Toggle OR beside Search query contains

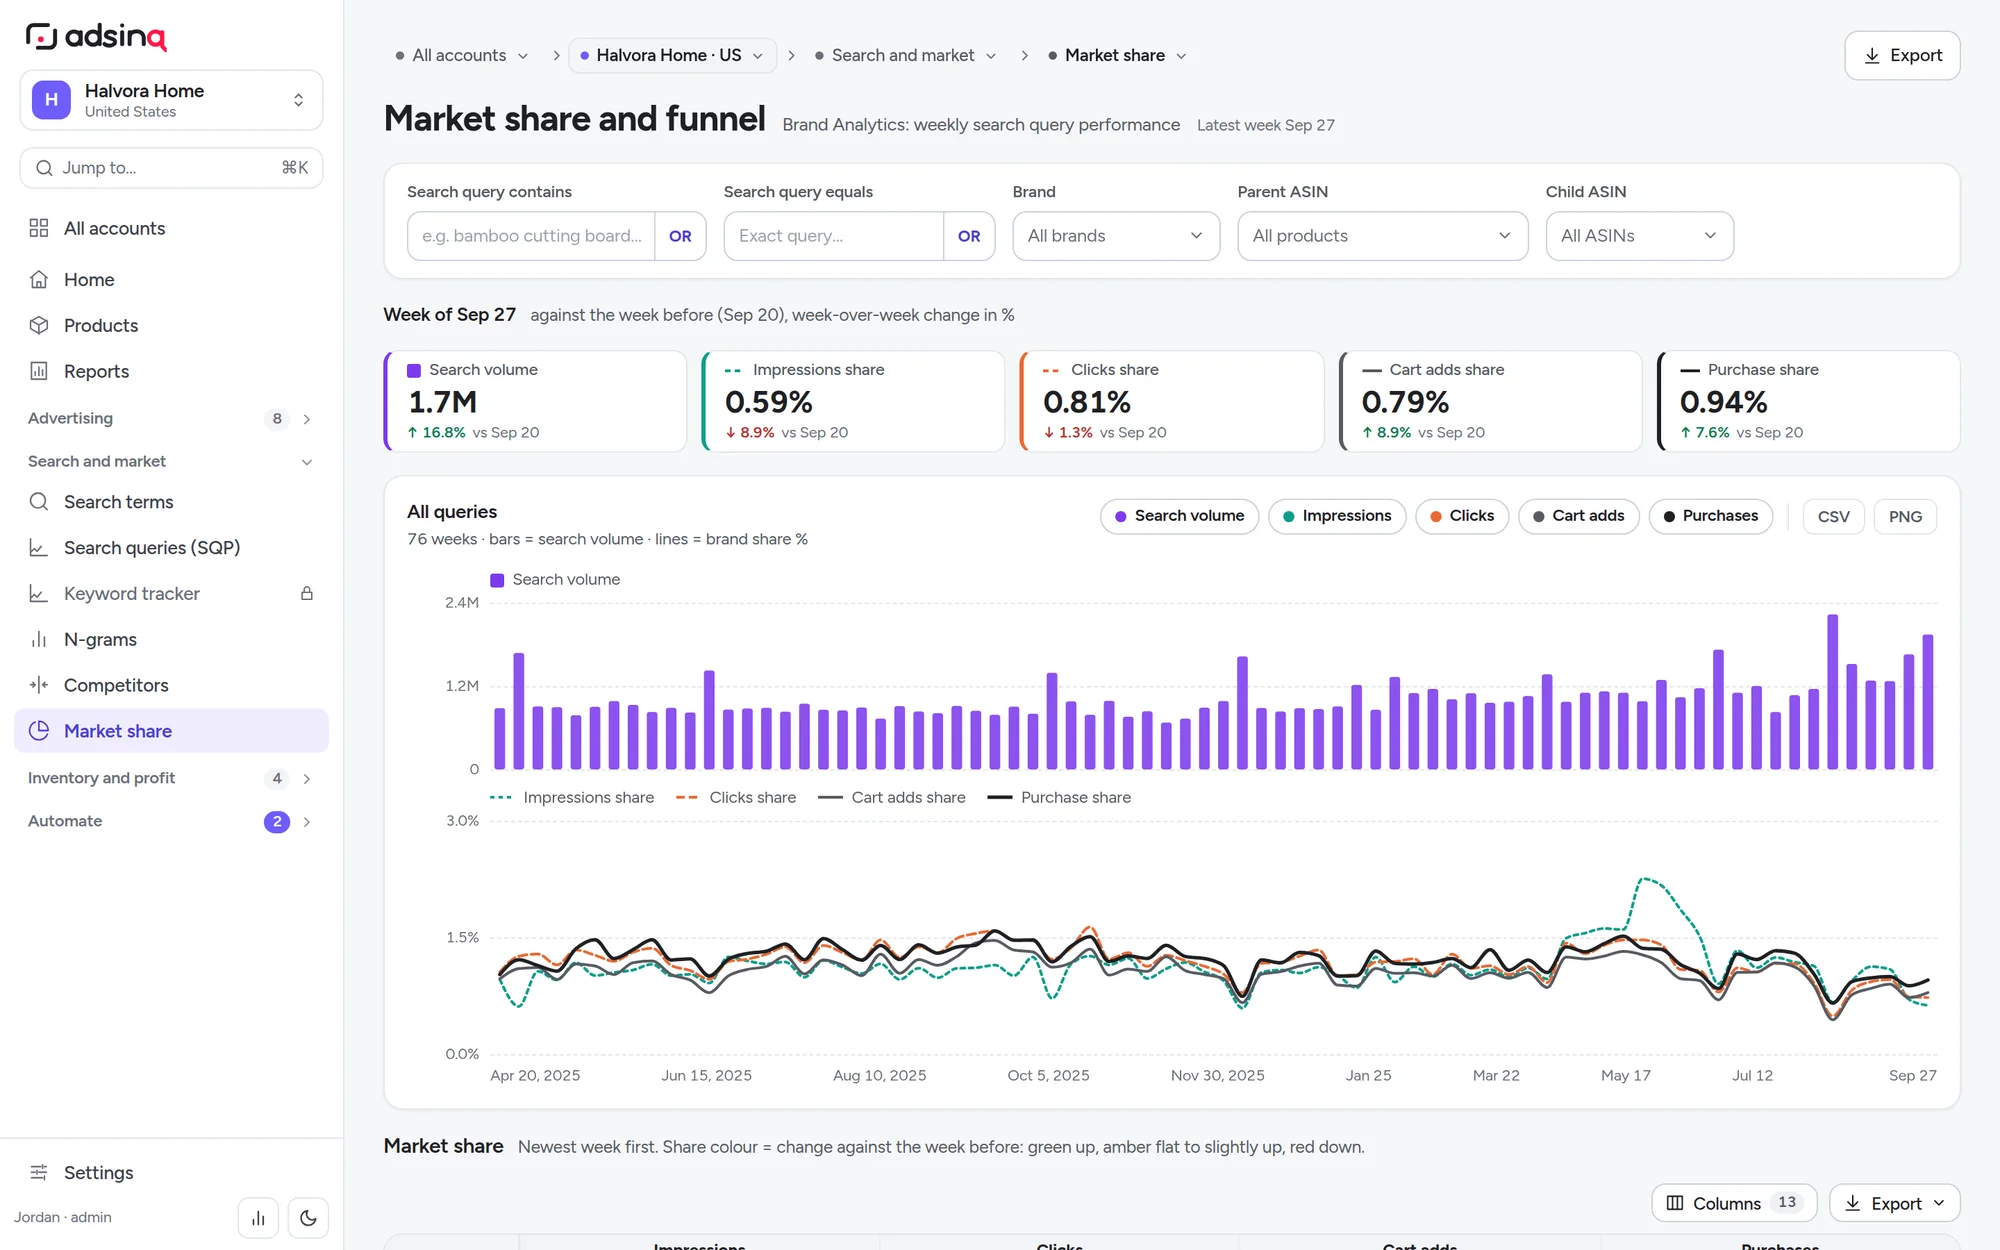point(680,236)
